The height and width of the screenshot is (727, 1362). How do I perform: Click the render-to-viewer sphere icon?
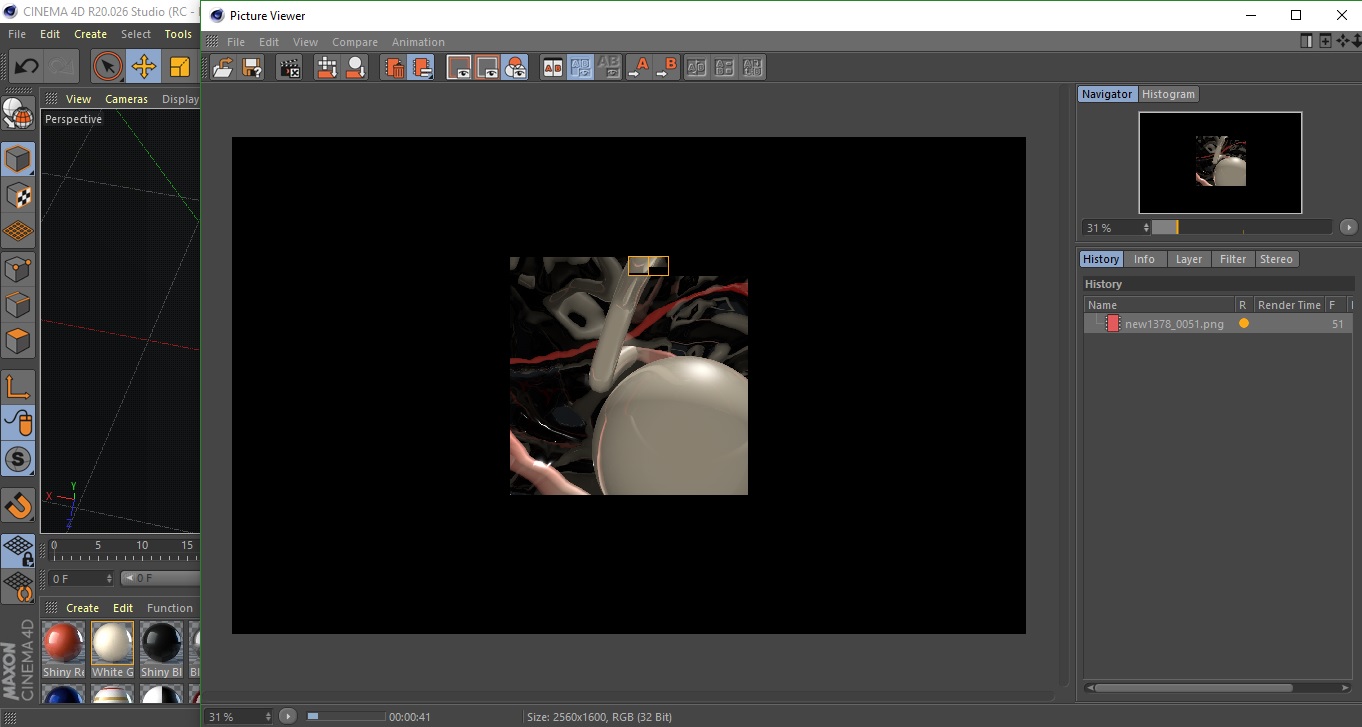pyautogui.click(x=355, y=68)
